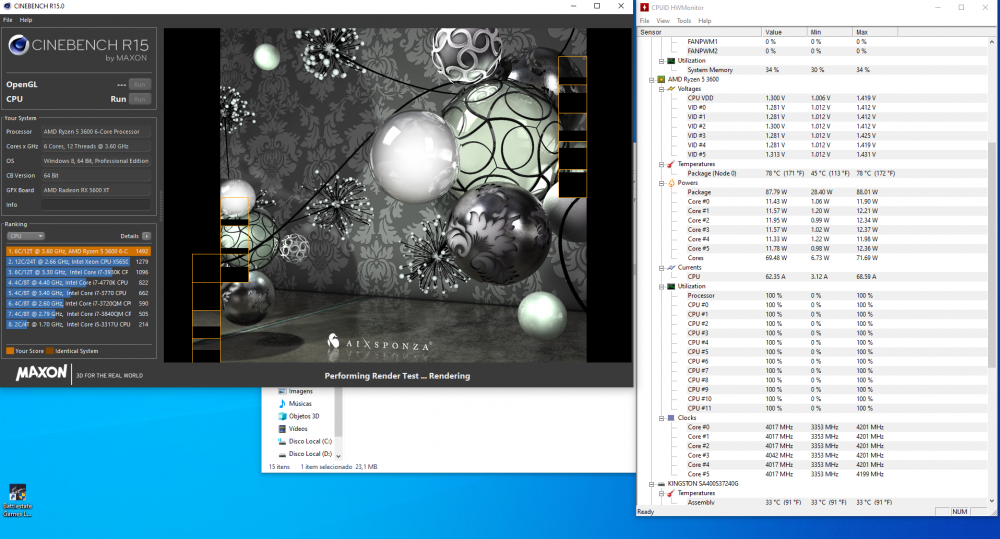
Task: Collapse the Powers section in HWMonitor
Action: pyautogui.click(x=661, y=183)
